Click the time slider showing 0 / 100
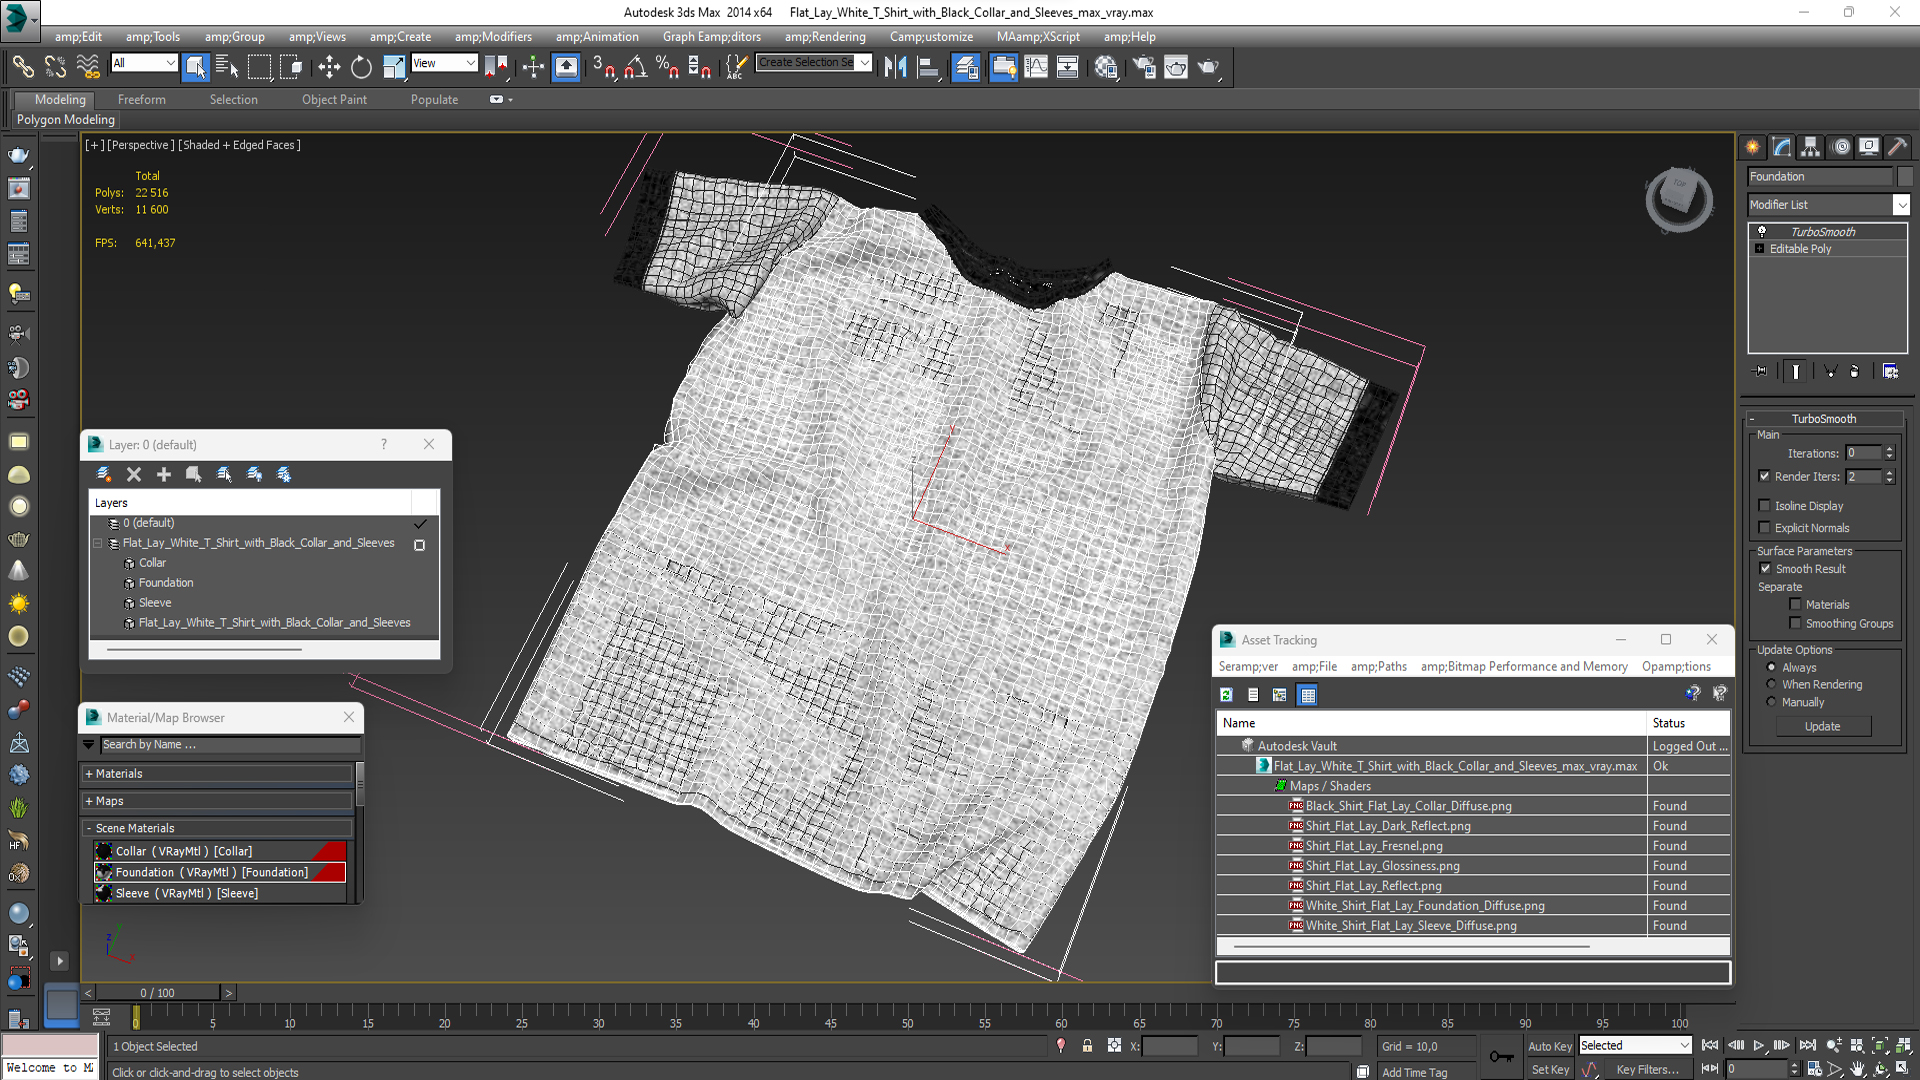This screenshot has height=1080, width=1920. 158,993
